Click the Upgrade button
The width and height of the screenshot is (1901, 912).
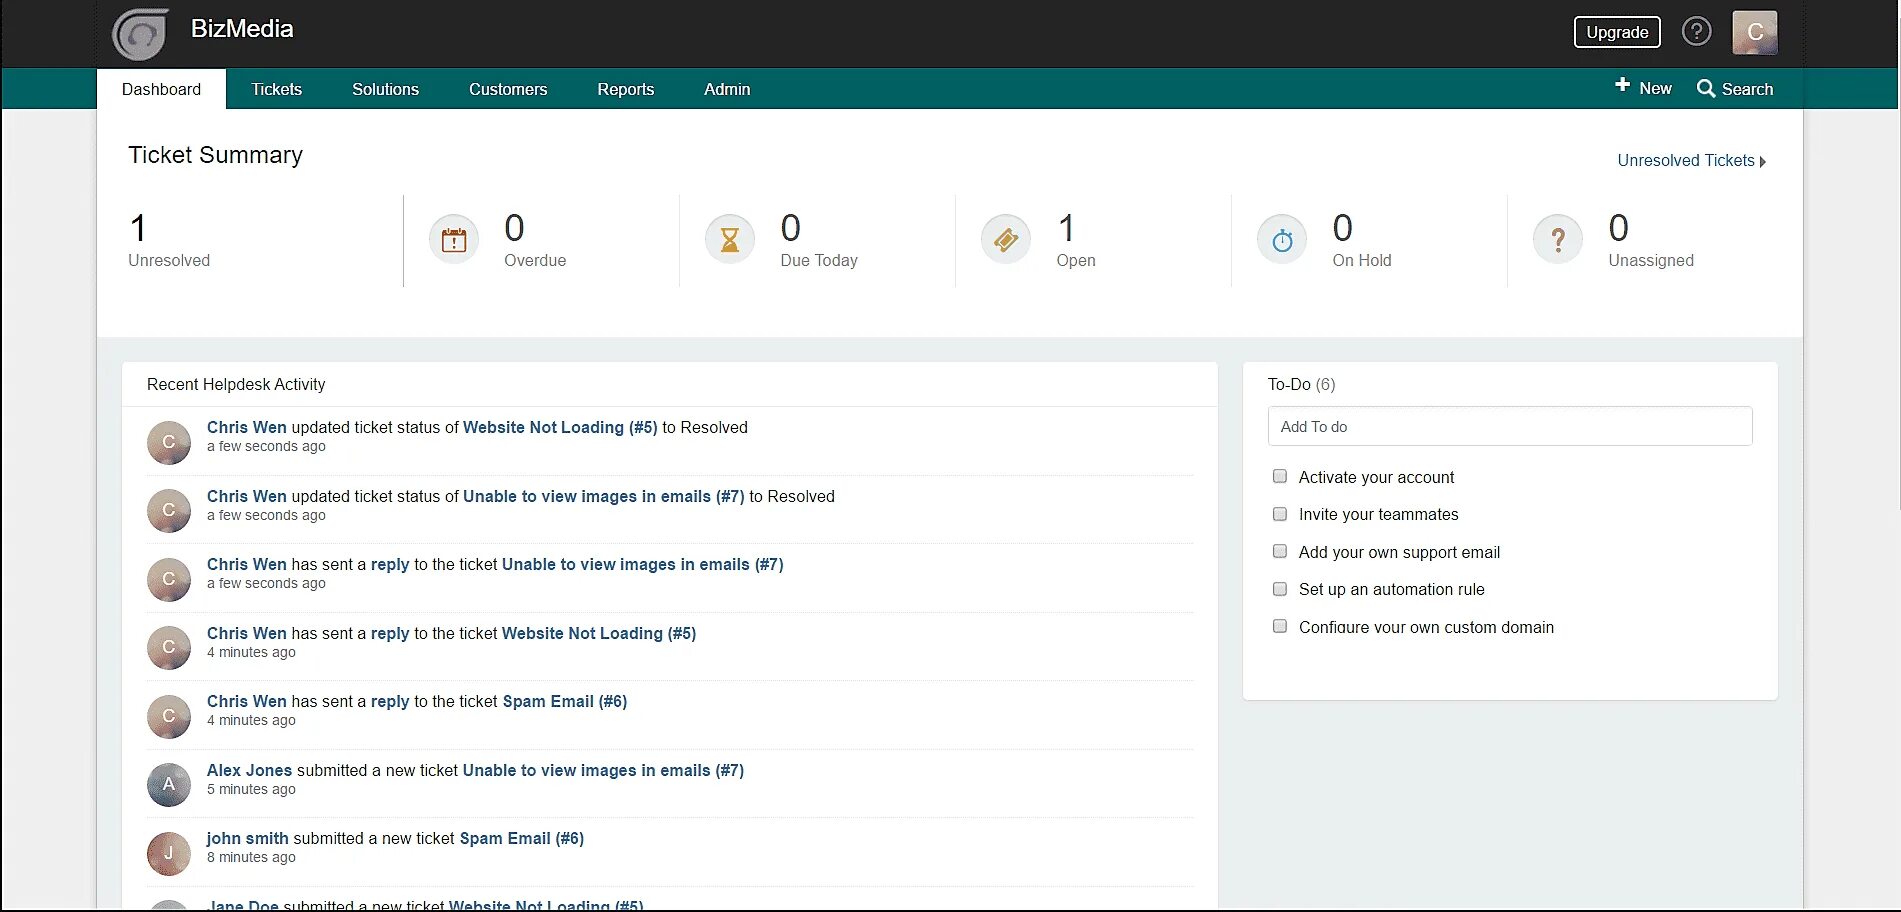pyautogui.click(x=1616, y=31)
